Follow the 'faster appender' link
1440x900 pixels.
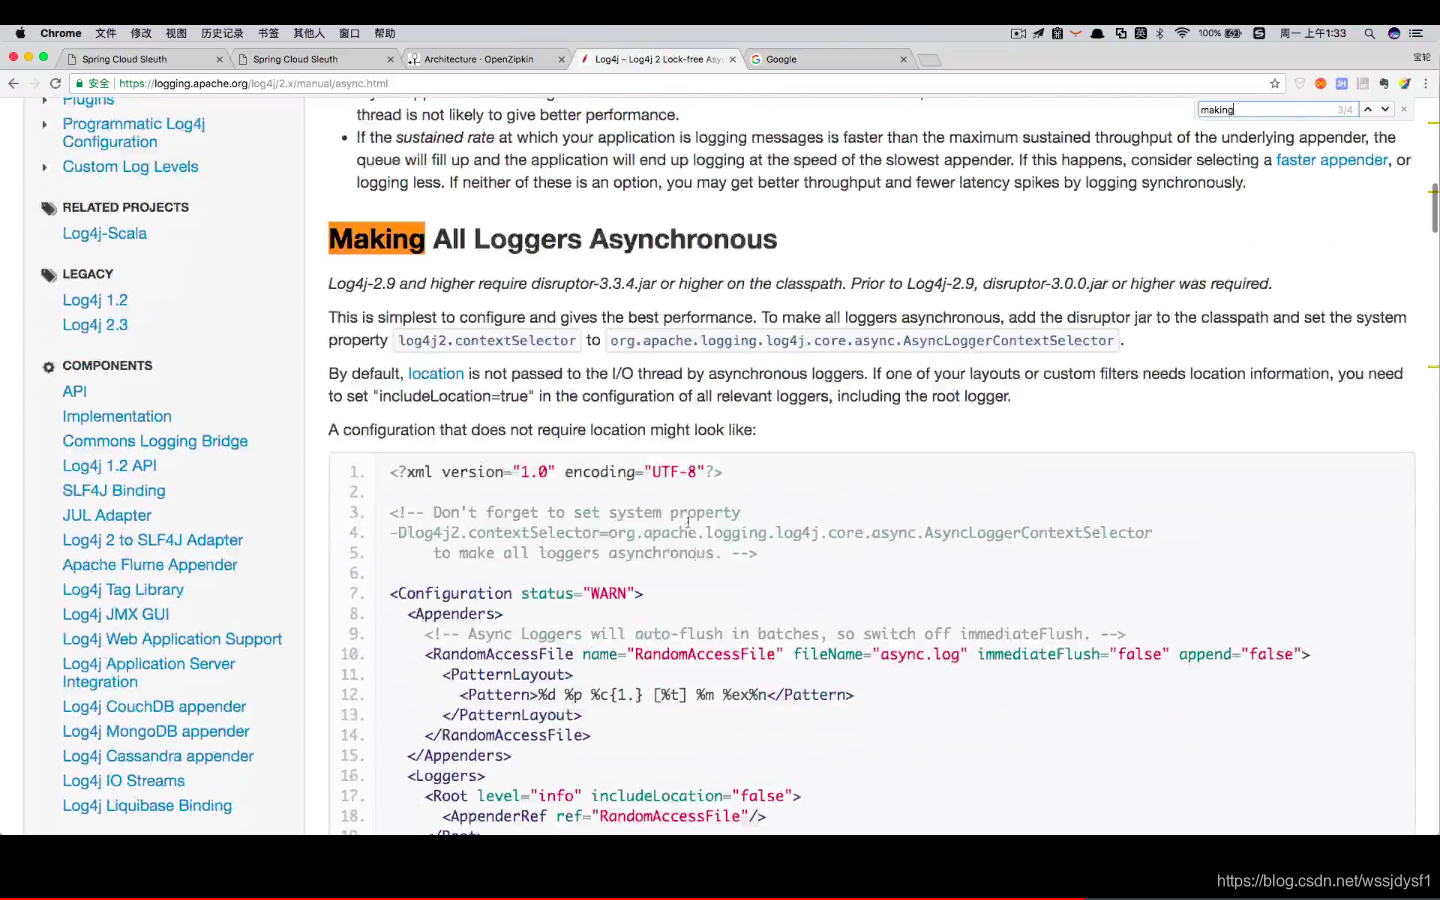coord(1332,160)
